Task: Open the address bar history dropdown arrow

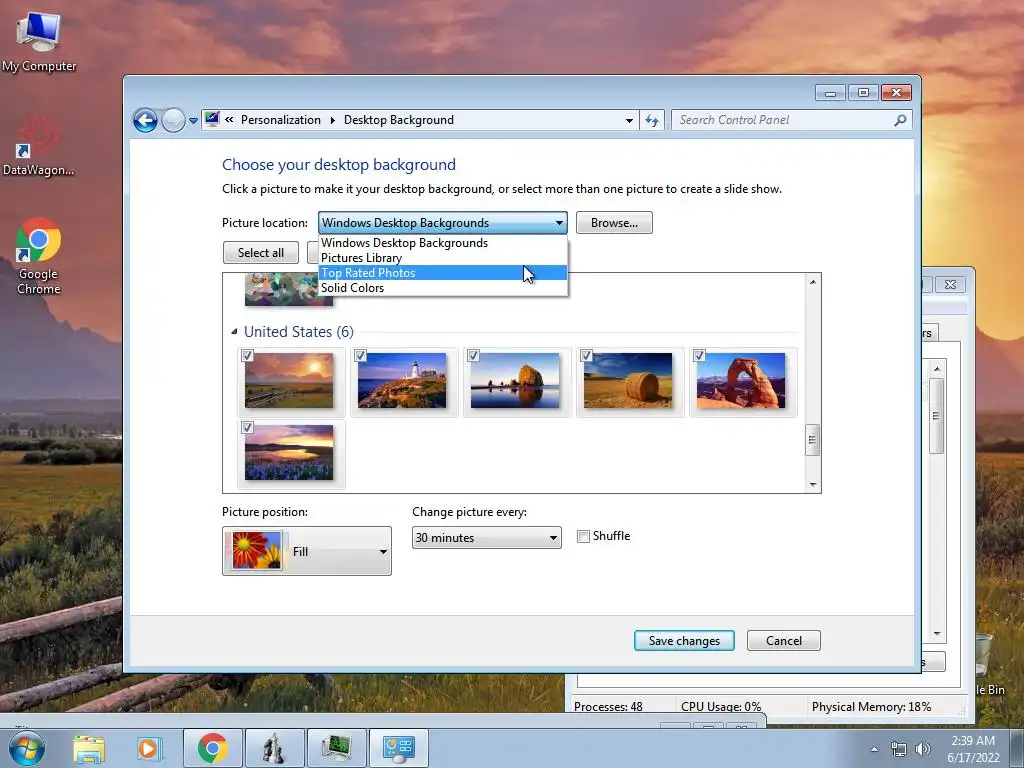Action: (x=629, y=121)
